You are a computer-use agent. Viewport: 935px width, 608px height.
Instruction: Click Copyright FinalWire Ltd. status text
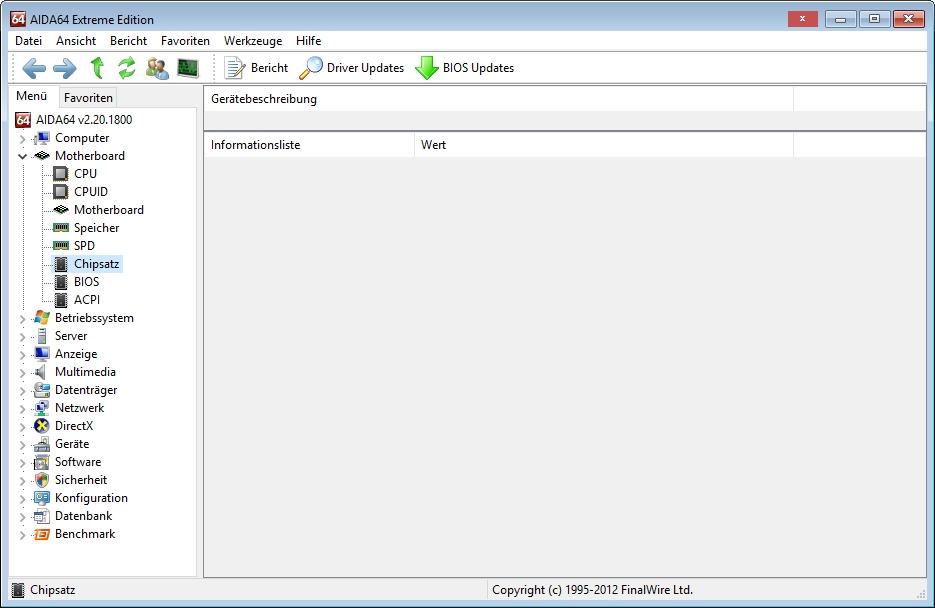(592, 590)
